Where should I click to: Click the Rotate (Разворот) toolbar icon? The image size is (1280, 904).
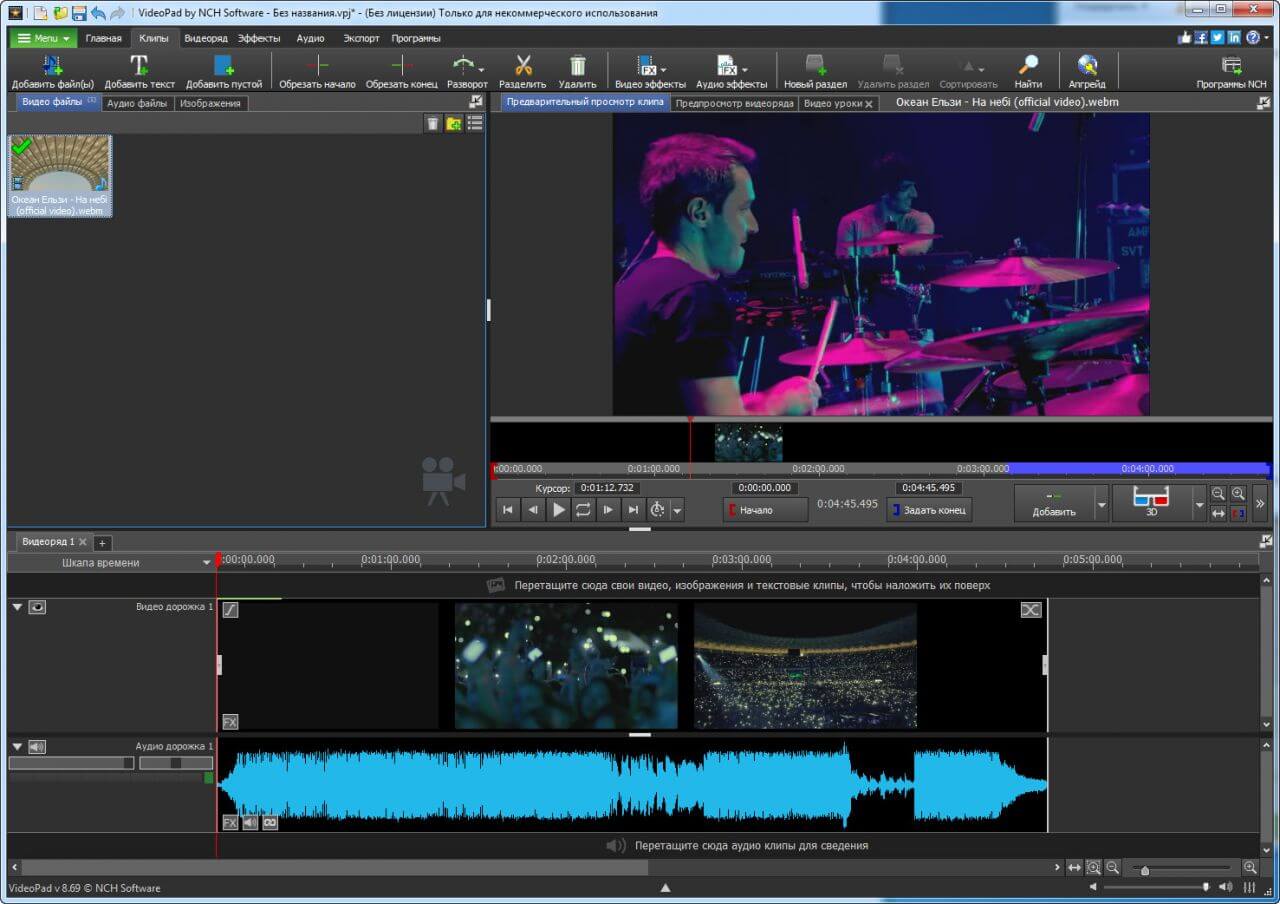click(x=463, y=66)
